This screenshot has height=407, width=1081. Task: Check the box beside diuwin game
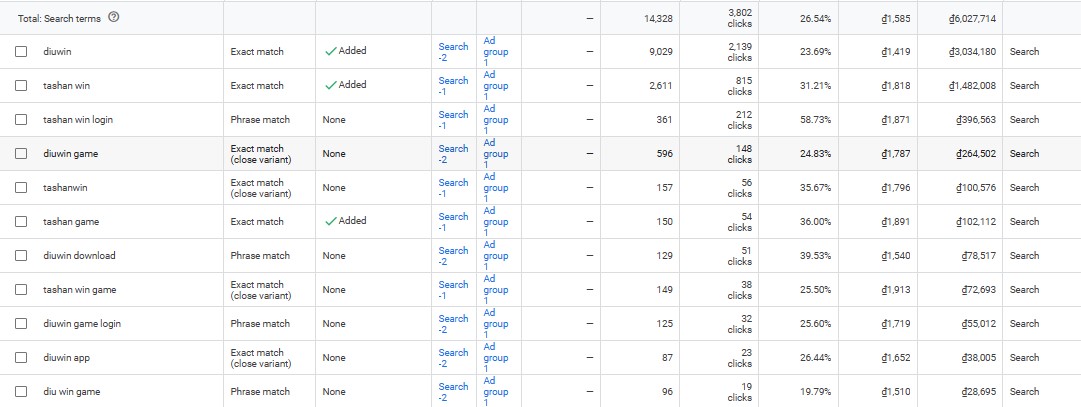pos(21,154)
